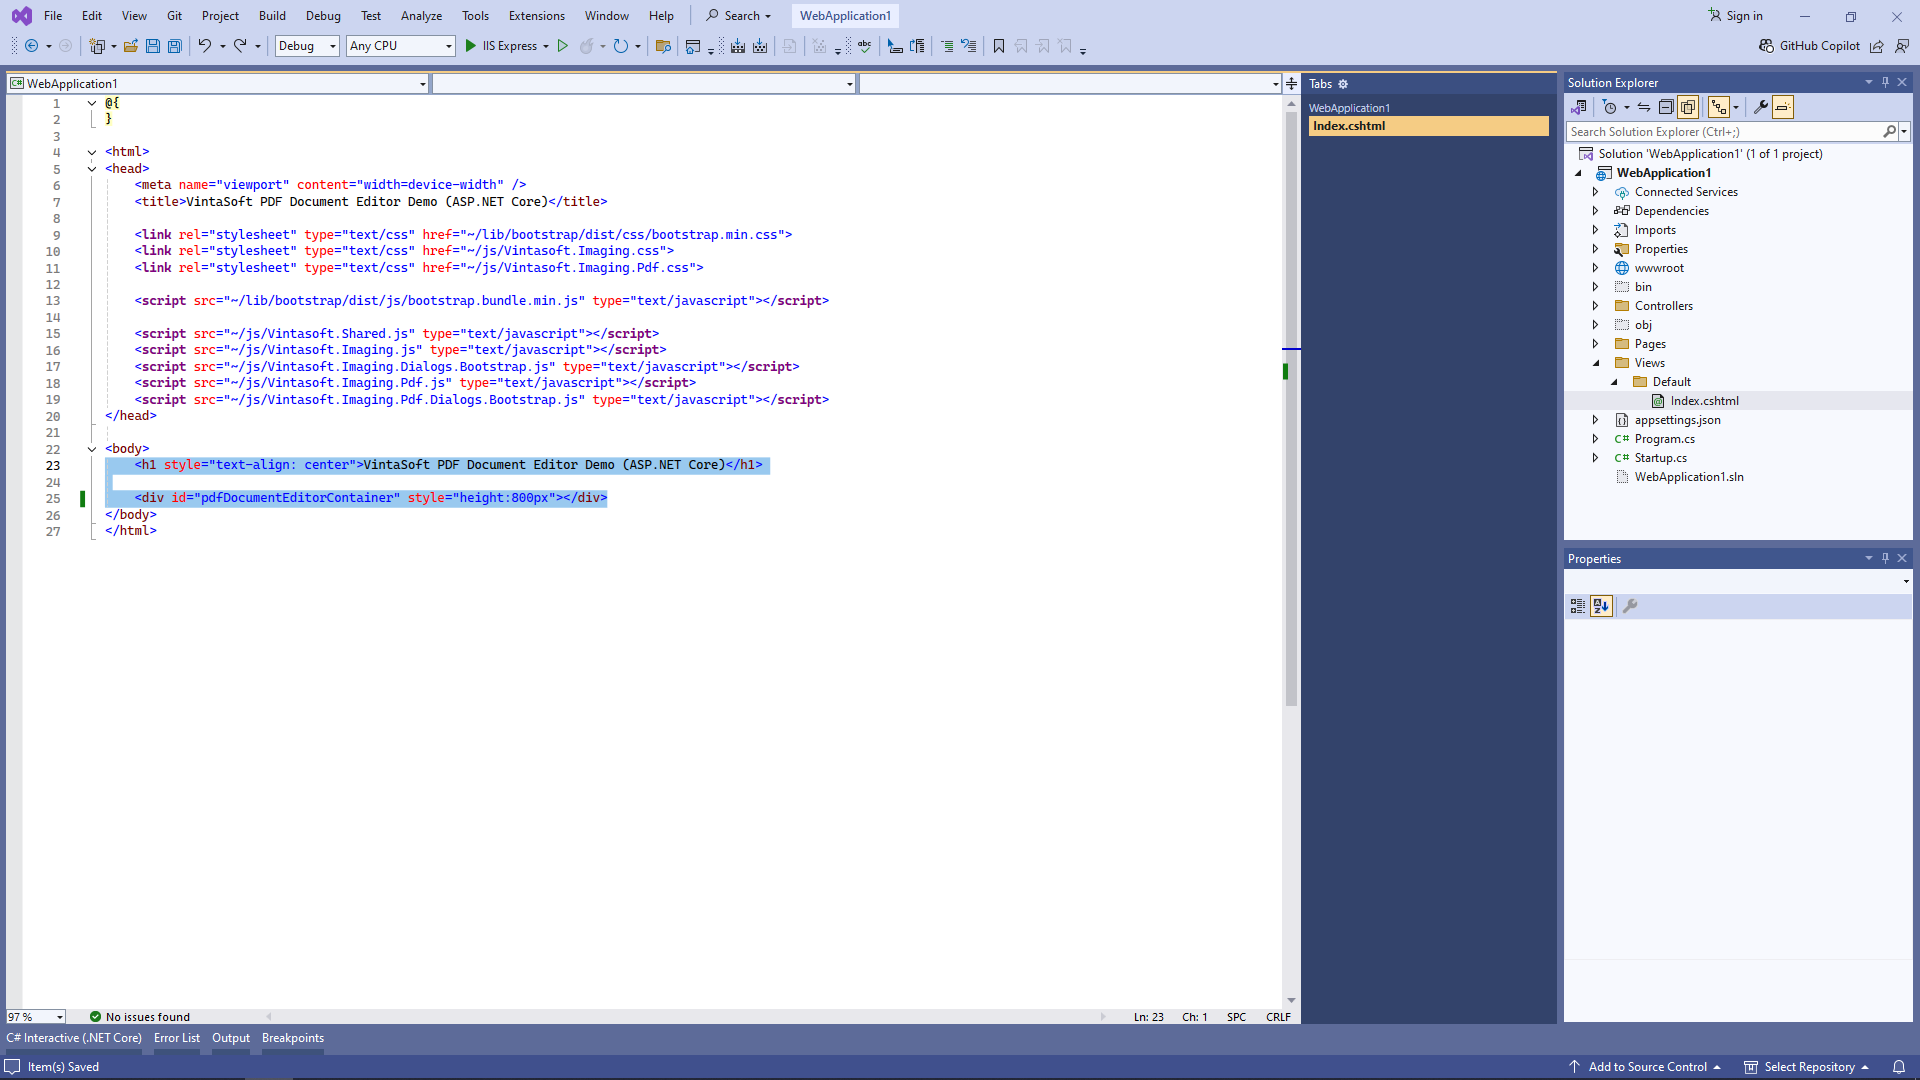
Task: Open the File menu
Action: click(x=53, y=16)
